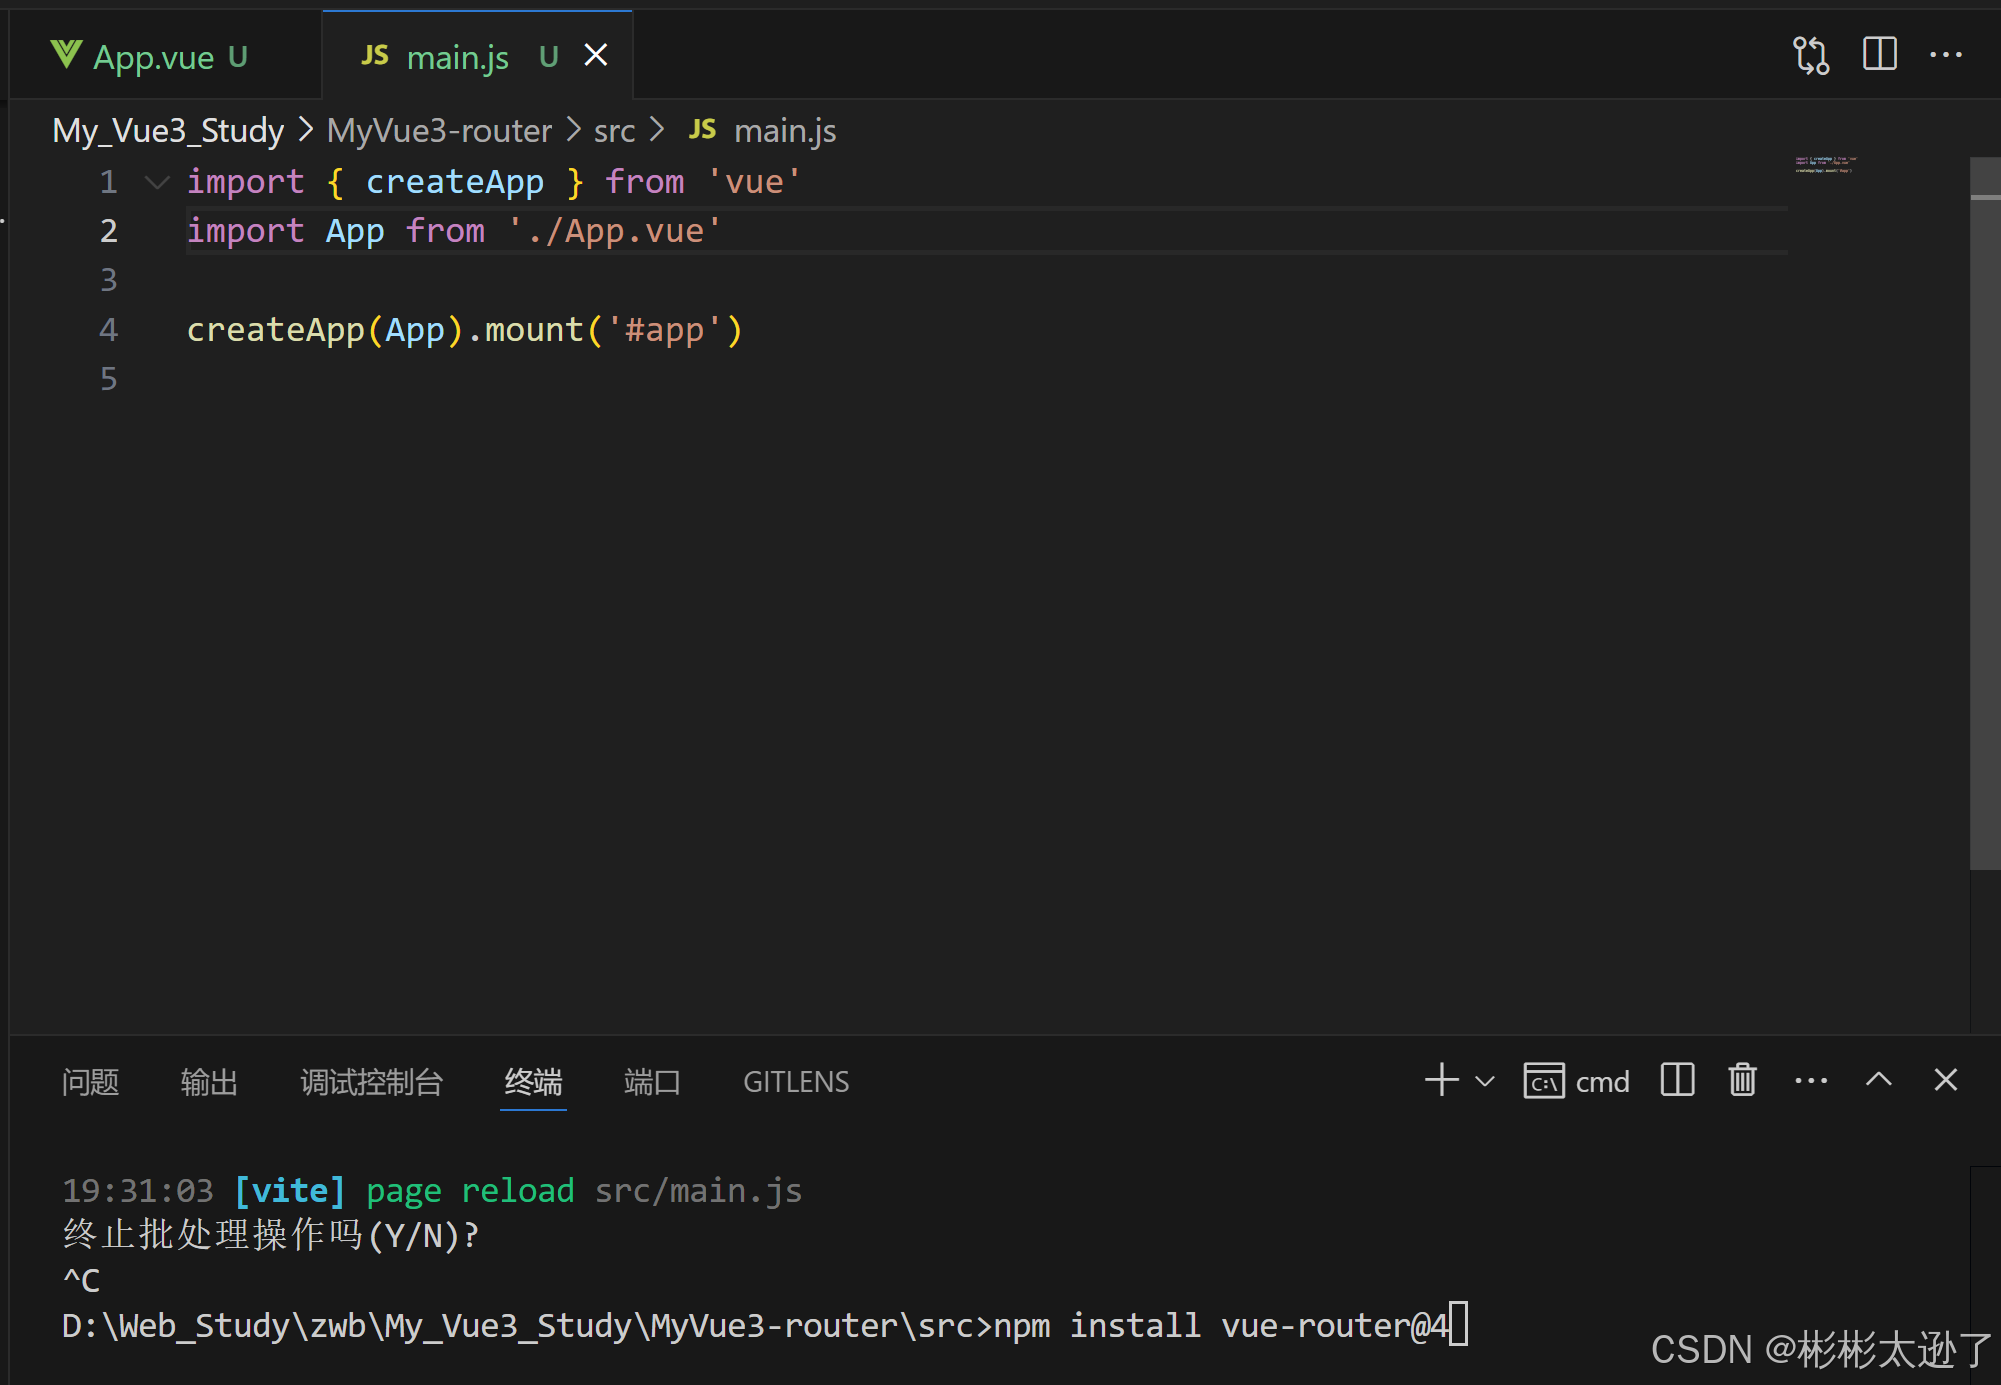This screenshot has width=2001, height=1385.
Task: Open terminal panel more actions ellipsis
Action: [1810, 1080]
